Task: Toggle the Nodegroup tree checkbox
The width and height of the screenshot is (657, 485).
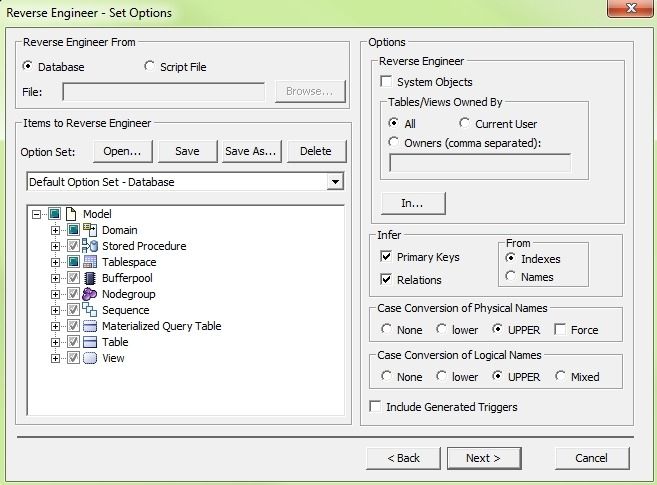Action: point(73,294)
